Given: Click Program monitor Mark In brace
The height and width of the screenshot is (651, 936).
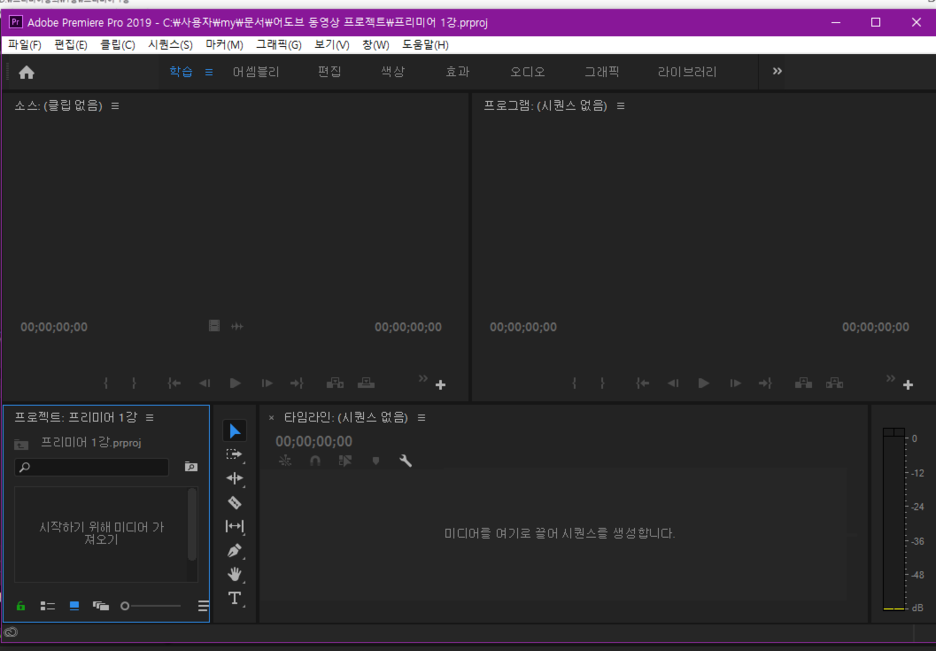Looking at the screenshot, I should point(574,383).
